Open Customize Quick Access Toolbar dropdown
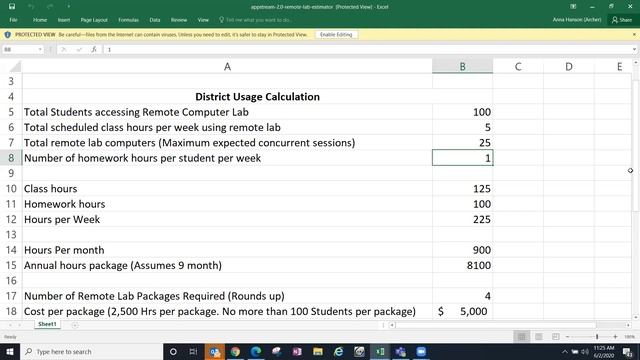The image size is (640, 360). (x=69, y=7)
